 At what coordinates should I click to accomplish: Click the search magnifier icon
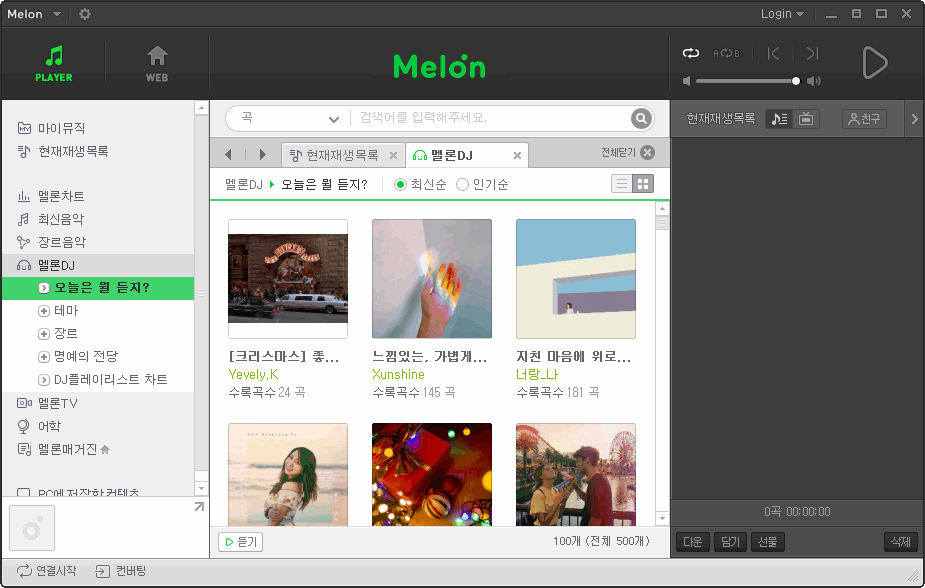coord(640,117)
